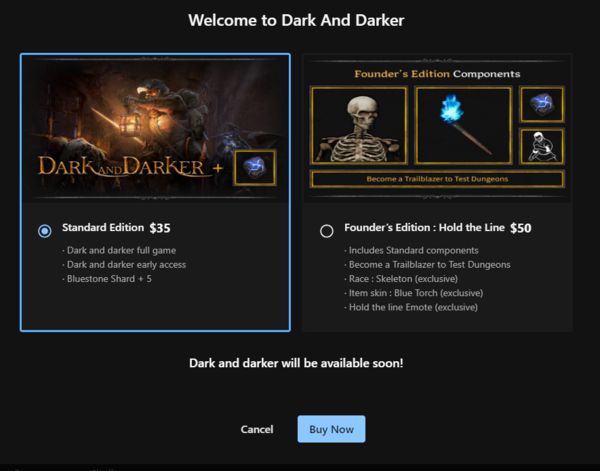Click Hold the line Emote feature line
This screenshot has height=471, width=600.
(x=411, y=307)
